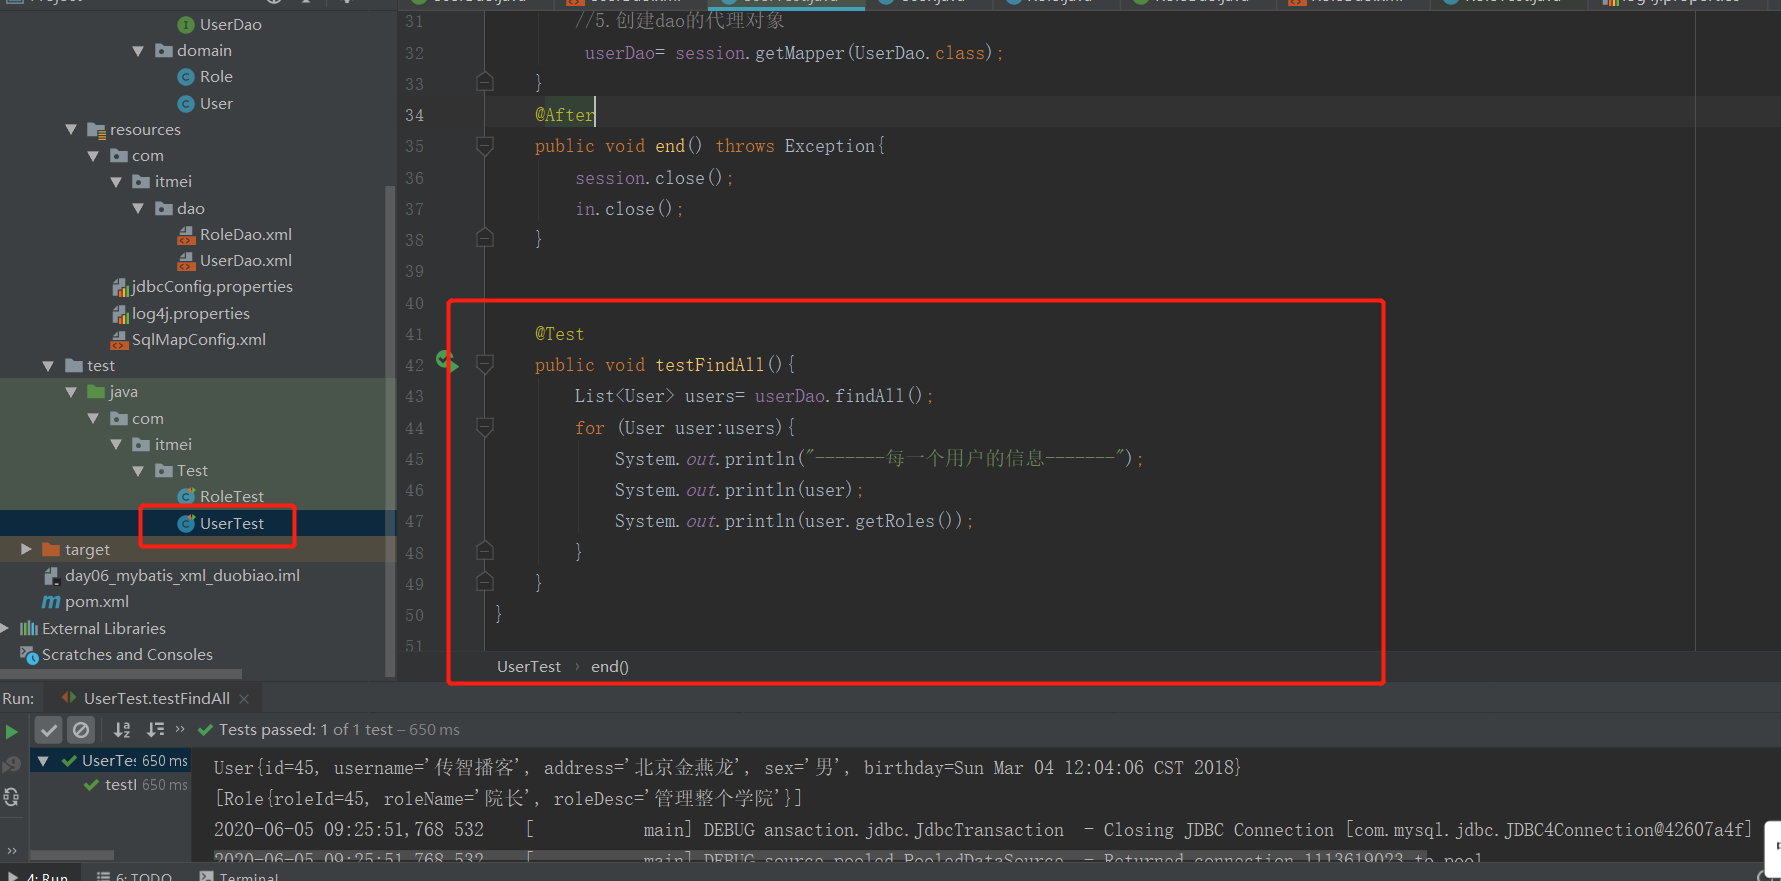Click the Scratches and Consoles icon

[x=29, y=654]
